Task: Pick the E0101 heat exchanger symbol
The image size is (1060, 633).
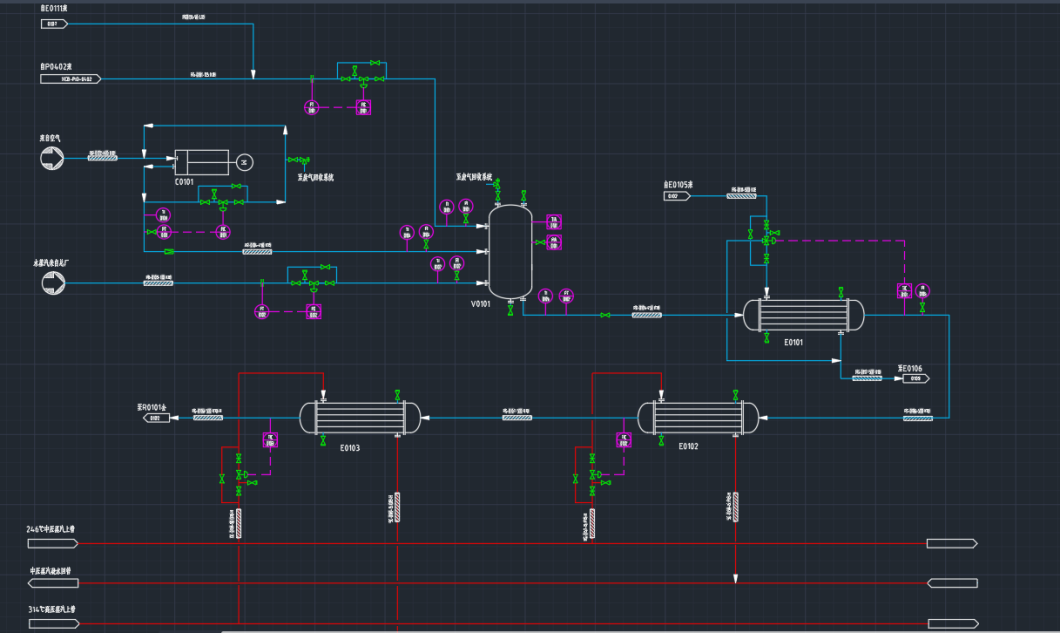Action: point(803,316)
